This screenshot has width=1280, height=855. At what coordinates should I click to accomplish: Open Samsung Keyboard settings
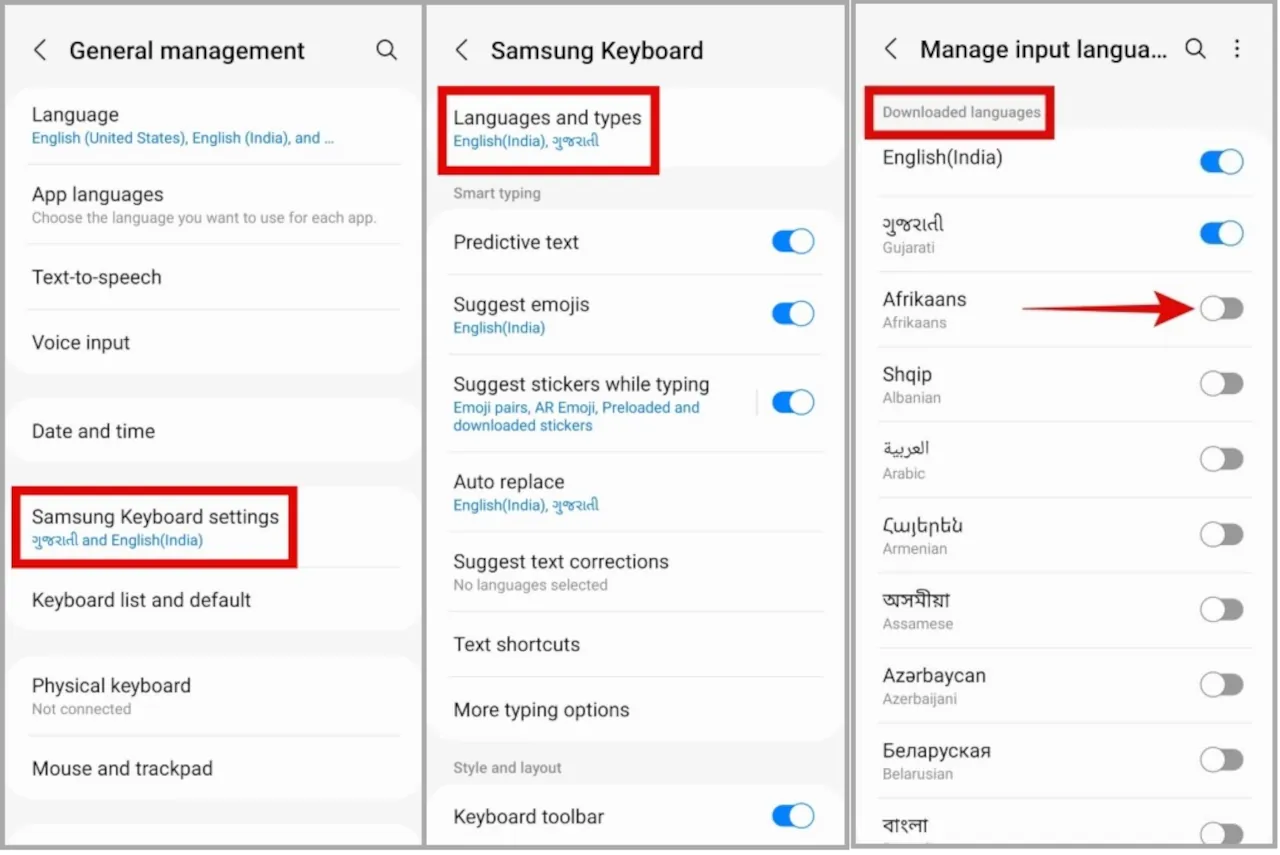(x=215, y=527)
